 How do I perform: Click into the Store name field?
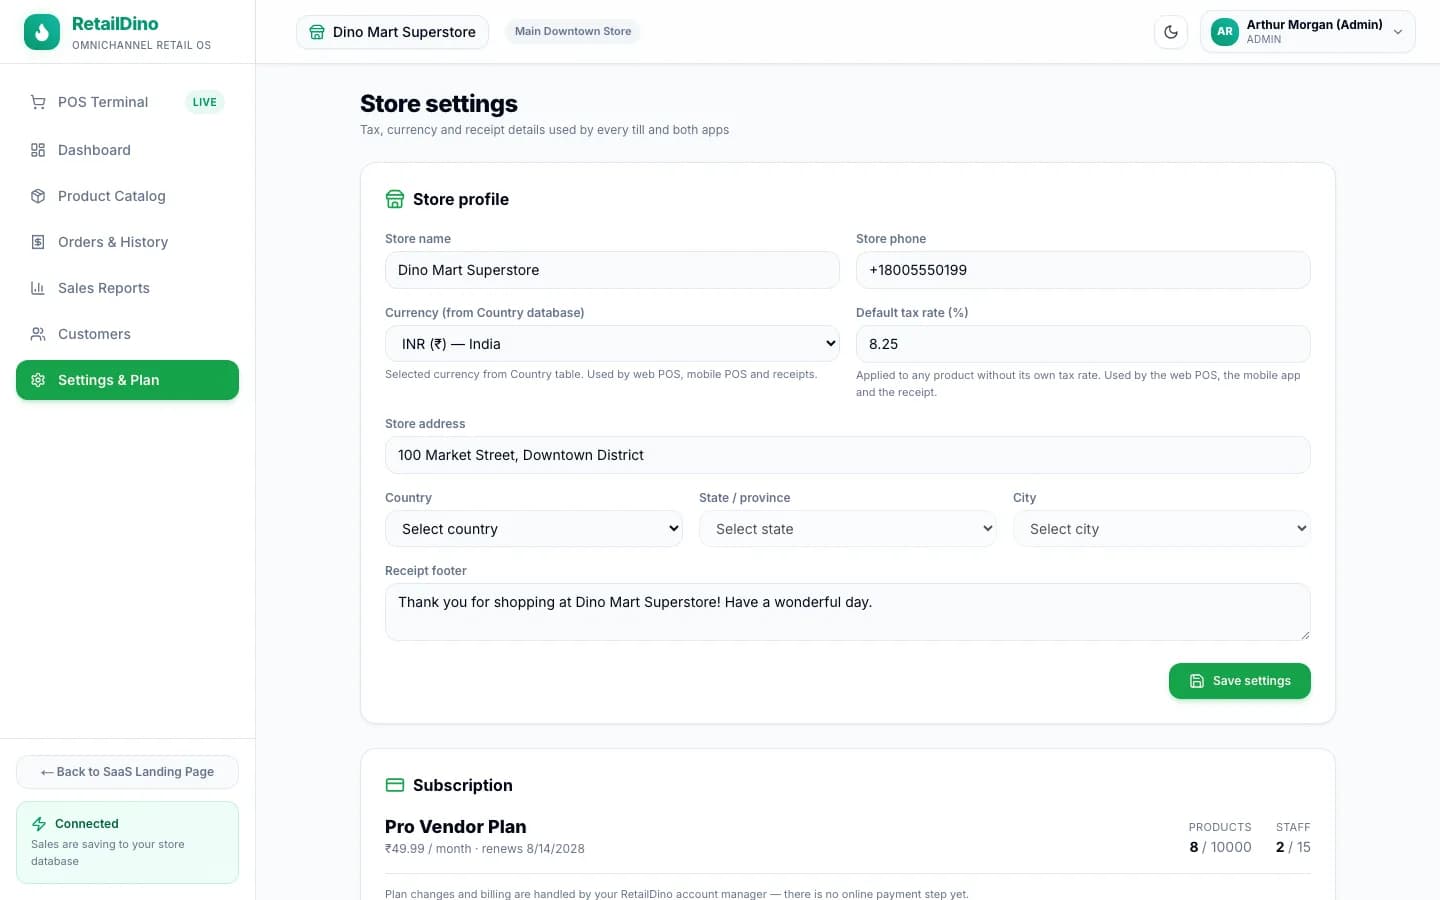[x=612, y=270]
